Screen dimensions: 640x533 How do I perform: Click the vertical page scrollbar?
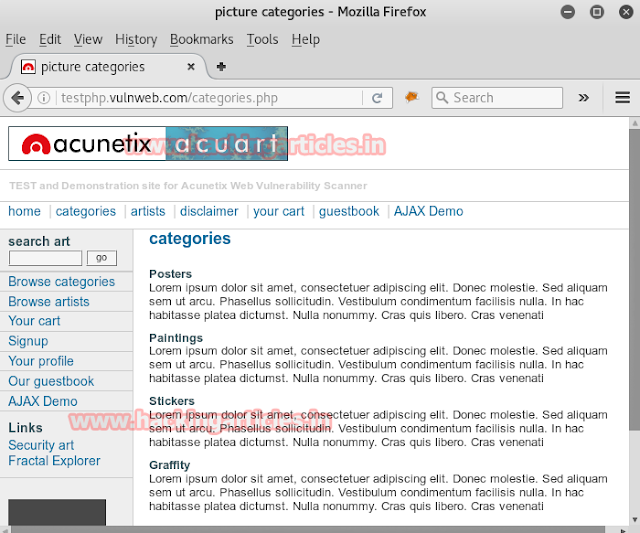point(634,279)
